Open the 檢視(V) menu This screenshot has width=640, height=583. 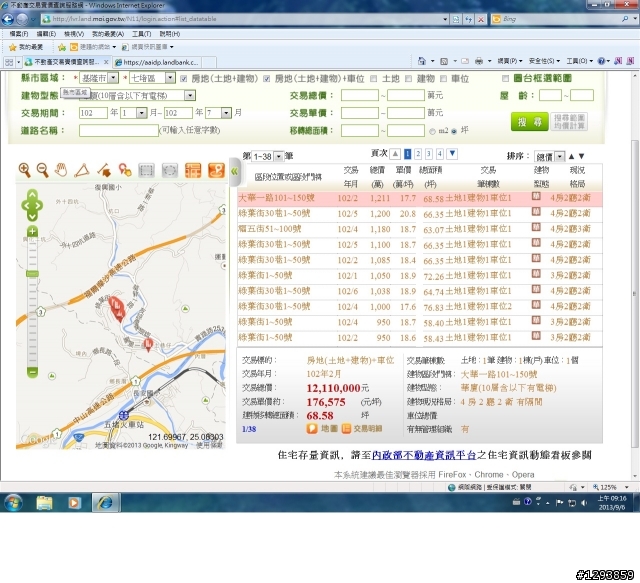click(73, 34)
